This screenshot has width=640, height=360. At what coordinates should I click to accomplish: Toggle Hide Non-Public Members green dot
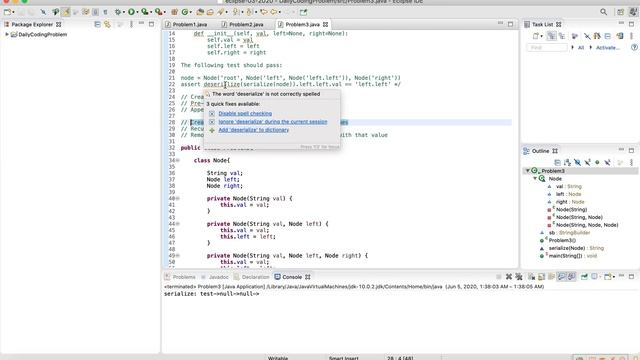pyautogui.click(x=597, y=162)
